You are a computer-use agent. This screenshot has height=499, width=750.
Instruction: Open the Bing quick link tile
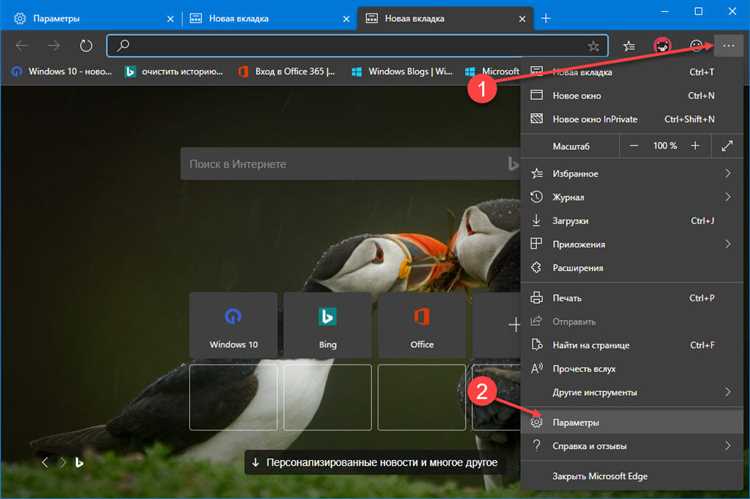click(327, 326)
